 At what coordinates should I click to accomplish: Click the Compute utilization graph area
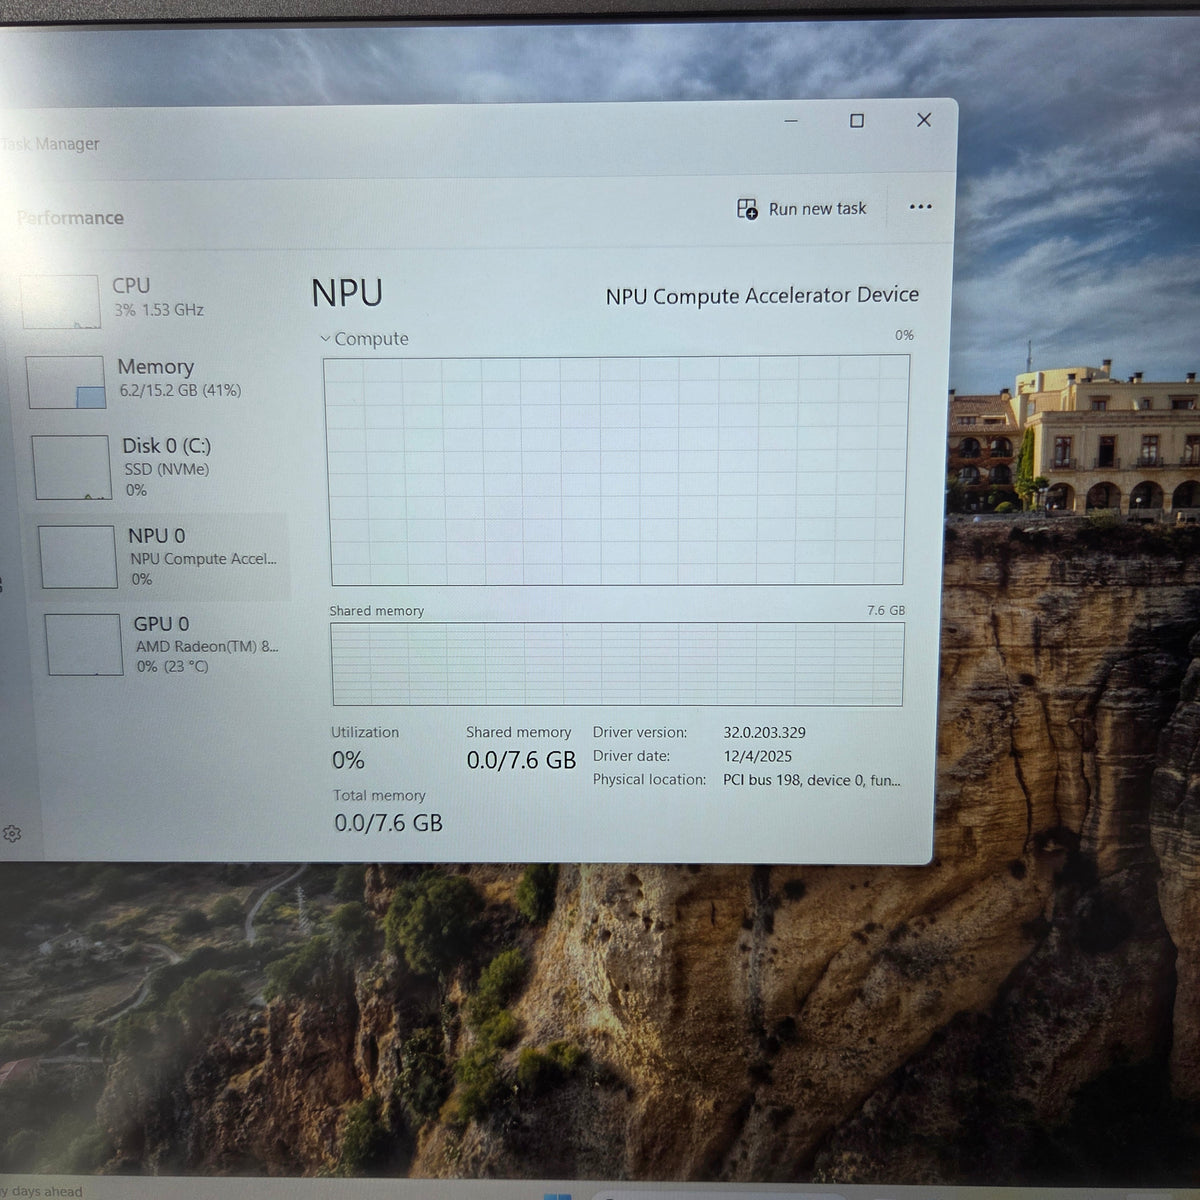click(x=616, y=470)
